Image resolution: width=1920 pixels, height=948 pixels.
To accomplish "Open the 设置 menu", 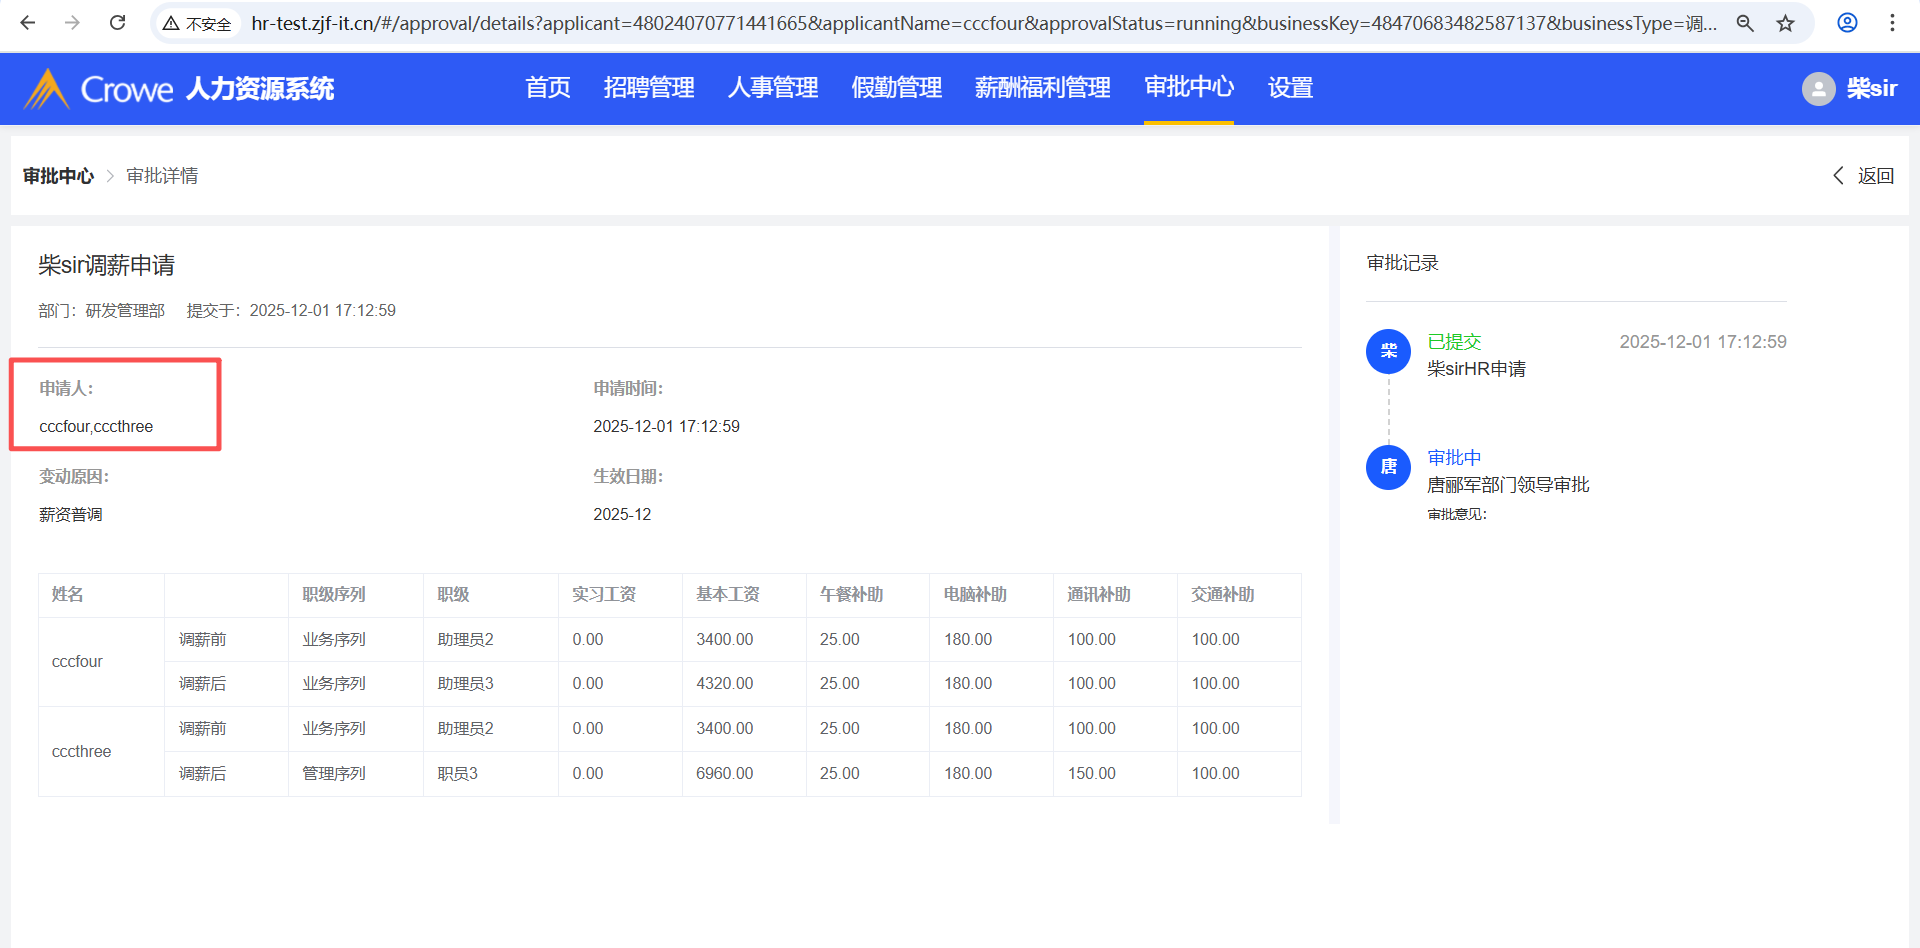I will pos(1290,88).
